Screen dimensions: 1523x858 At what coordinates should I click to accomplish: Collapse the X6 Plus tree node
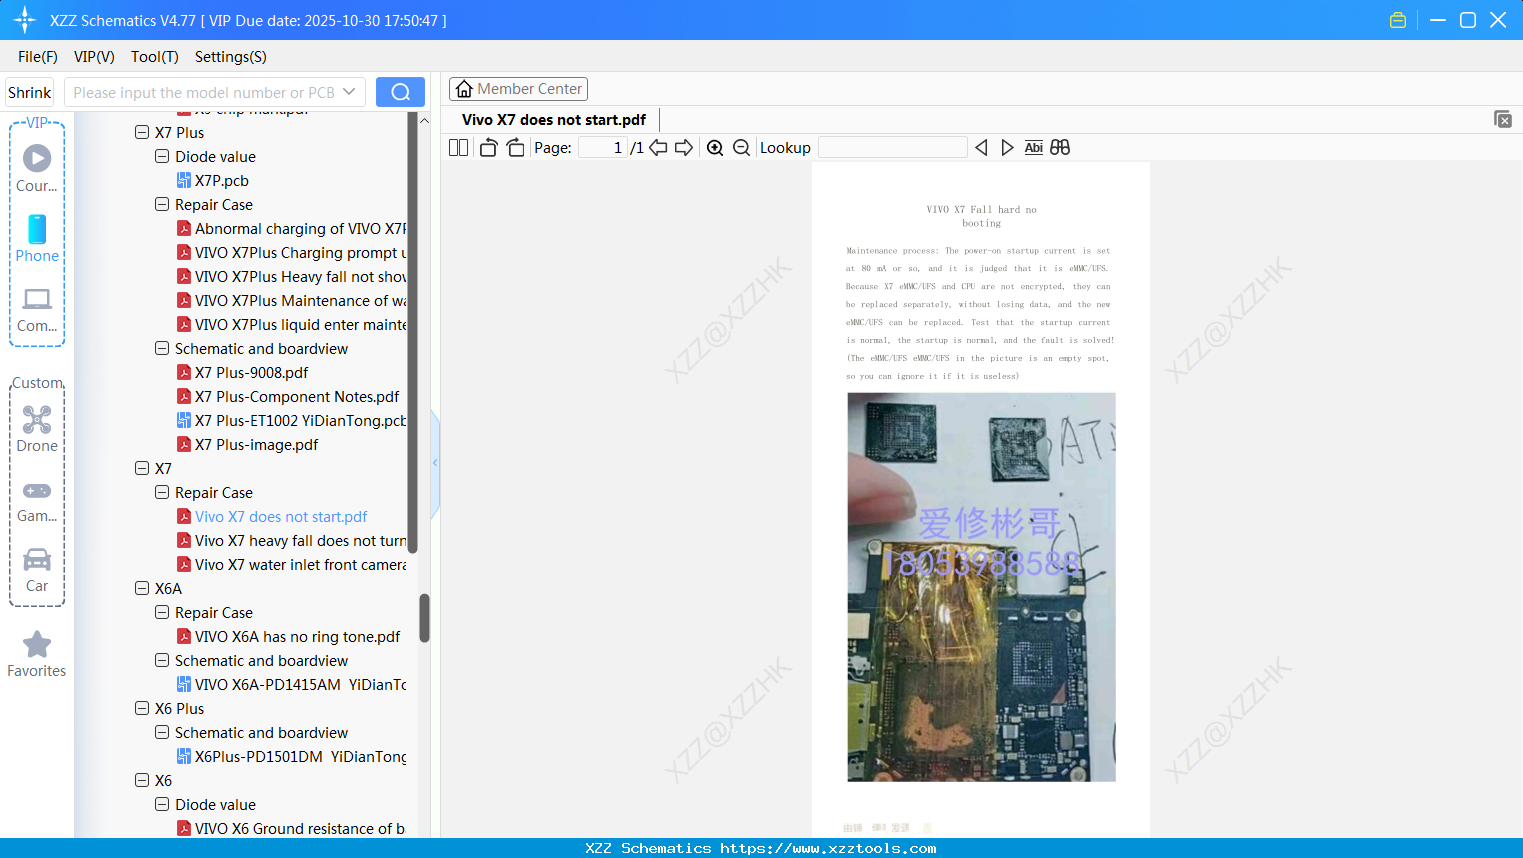point(142,708)
